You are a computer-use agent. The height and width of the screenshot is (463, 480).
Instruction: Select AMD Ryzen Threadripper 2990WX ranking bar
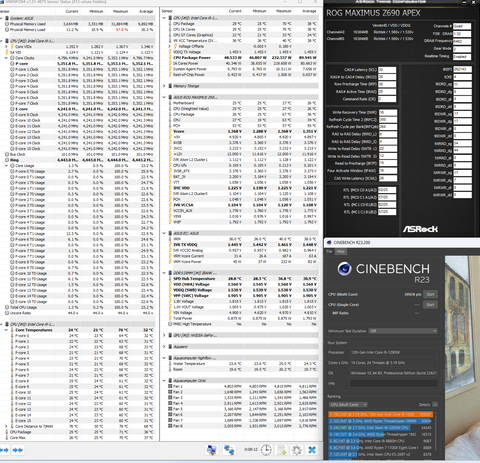point(380,421)
